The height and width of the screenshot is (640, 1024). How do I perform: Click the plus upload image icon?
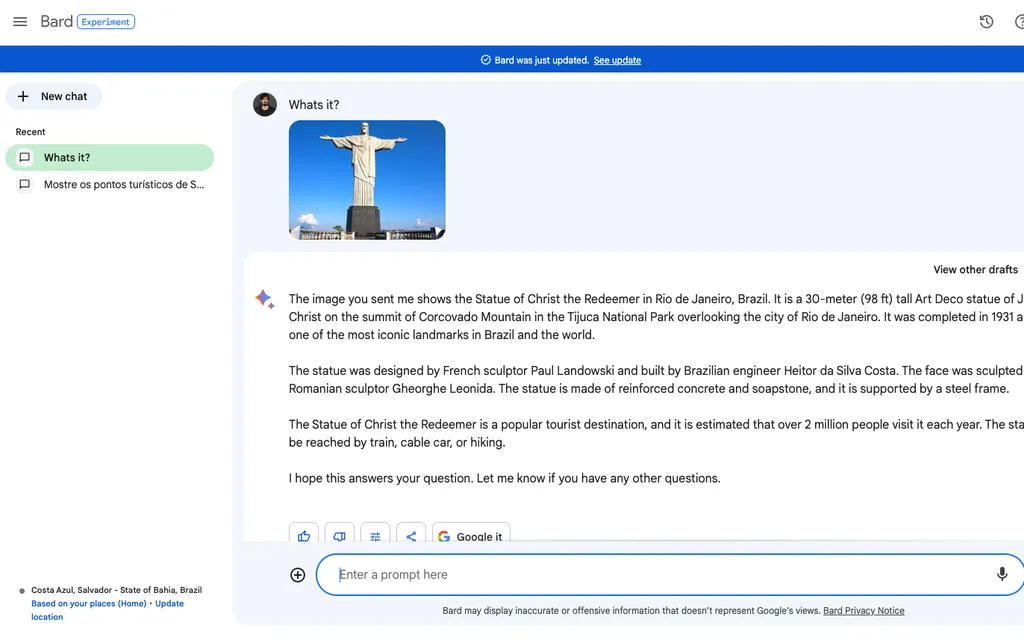click(x=297, y=575)
